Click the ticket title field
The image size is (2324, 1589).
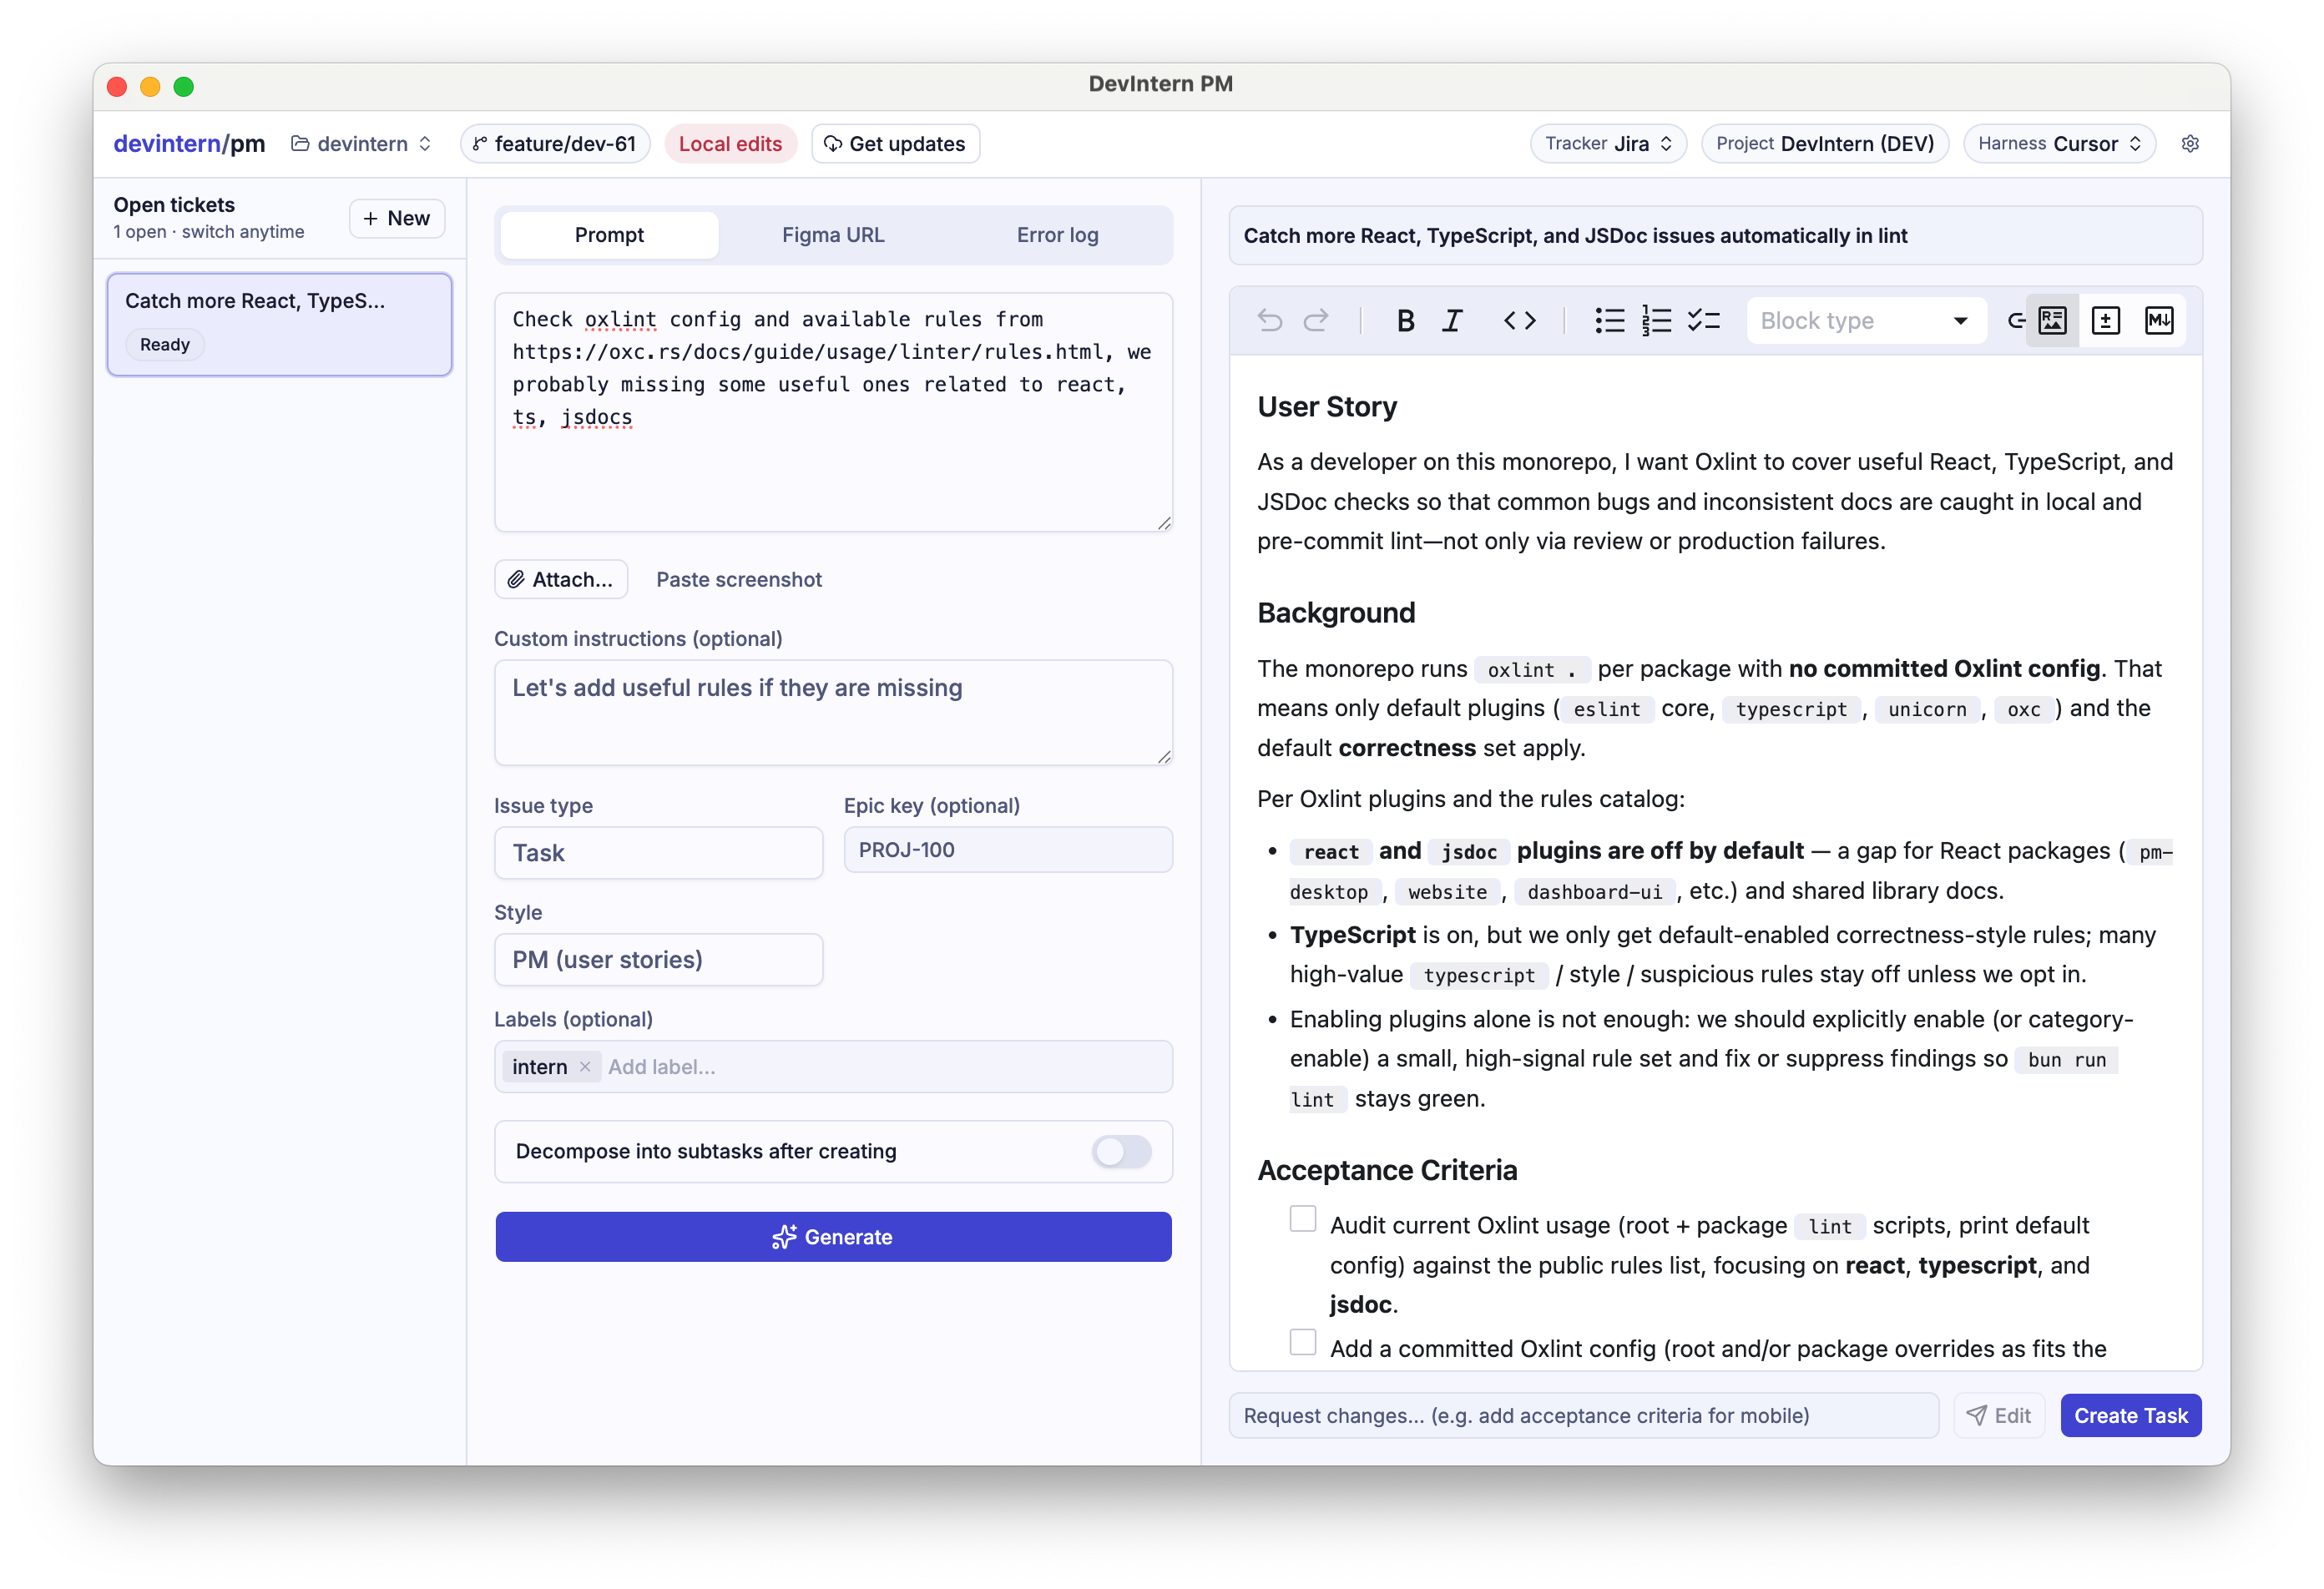click(1716, 235)
